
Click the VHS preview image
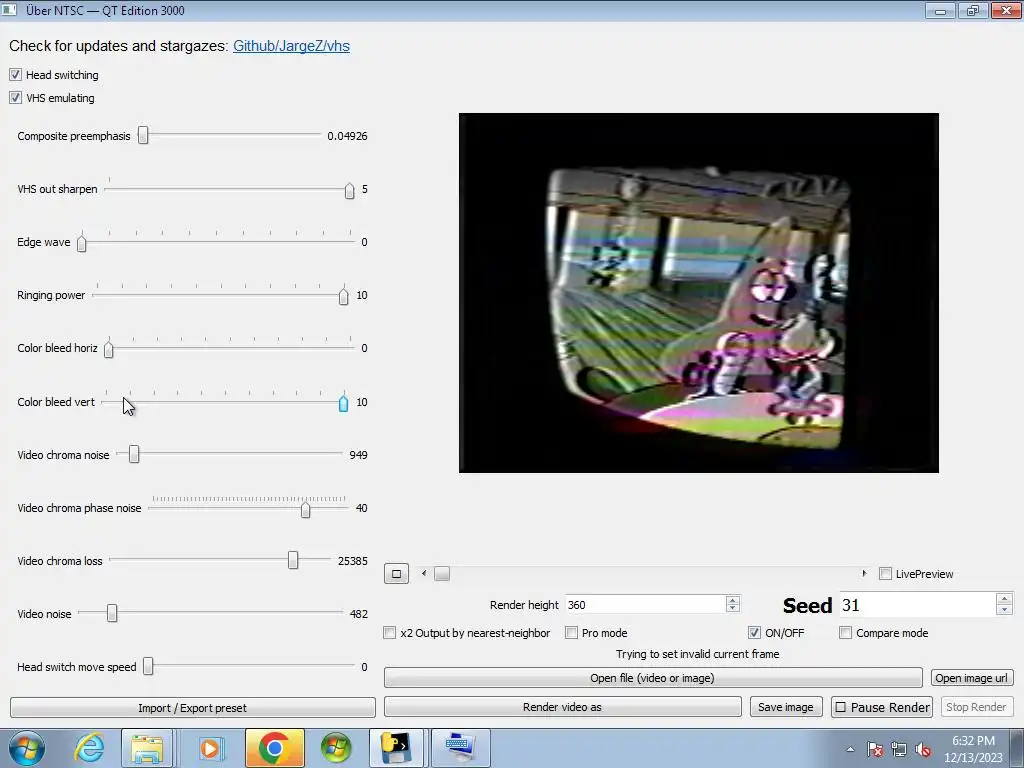pyautogui.click(x=699, y=293)
